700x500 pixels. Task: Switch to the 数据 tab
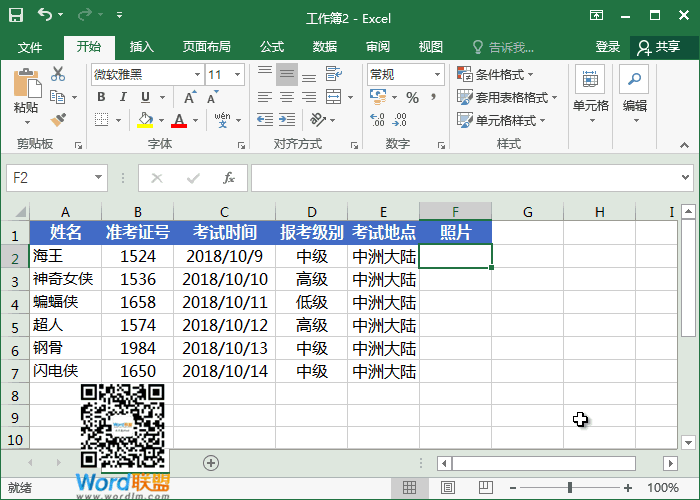click(325, 47)
